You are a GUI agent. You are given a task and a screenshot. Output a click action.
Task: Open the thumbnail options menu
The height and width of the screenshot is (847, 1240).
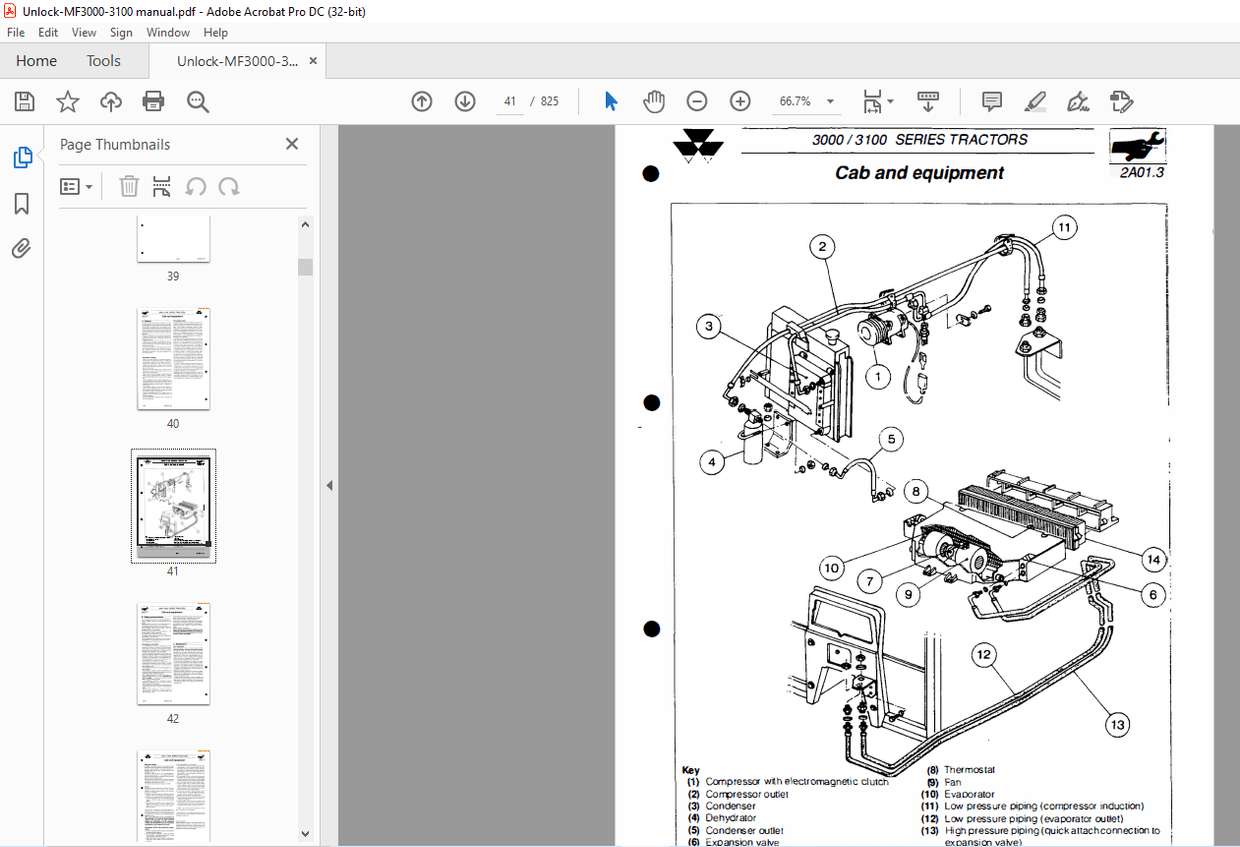77,186
